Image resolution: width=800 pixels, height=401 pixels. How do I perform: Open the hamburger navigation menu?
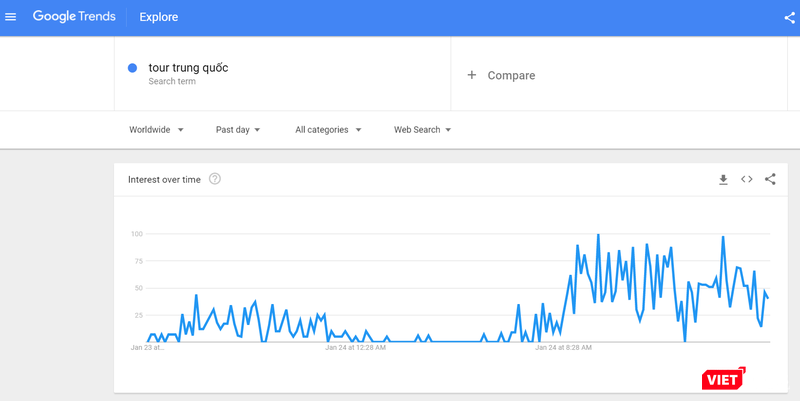point(11,17)
